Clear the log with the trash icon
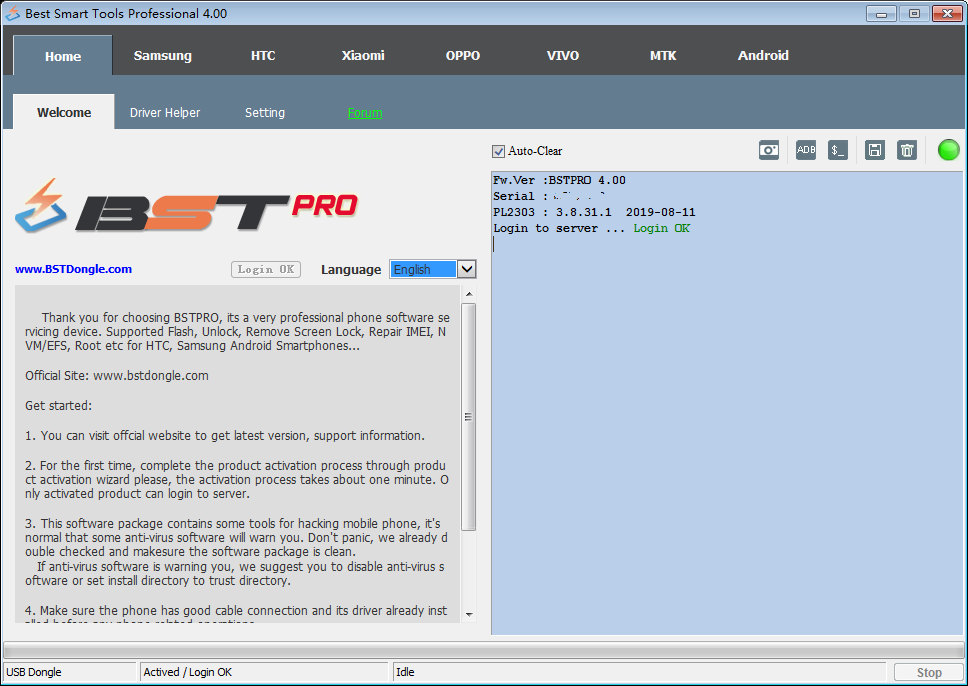The width and height of the screenshot is (968, 686). (907, 150)
